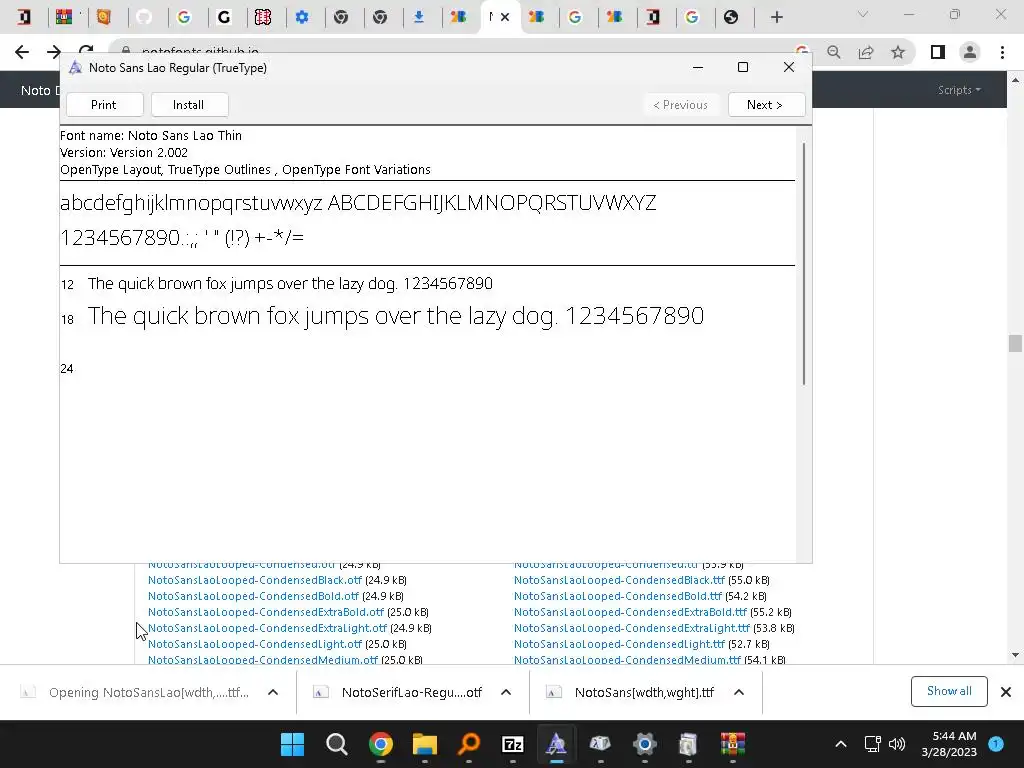Click the Noto navbar brand link
Screen dimensions: 1024x768
tap(39, 90)
